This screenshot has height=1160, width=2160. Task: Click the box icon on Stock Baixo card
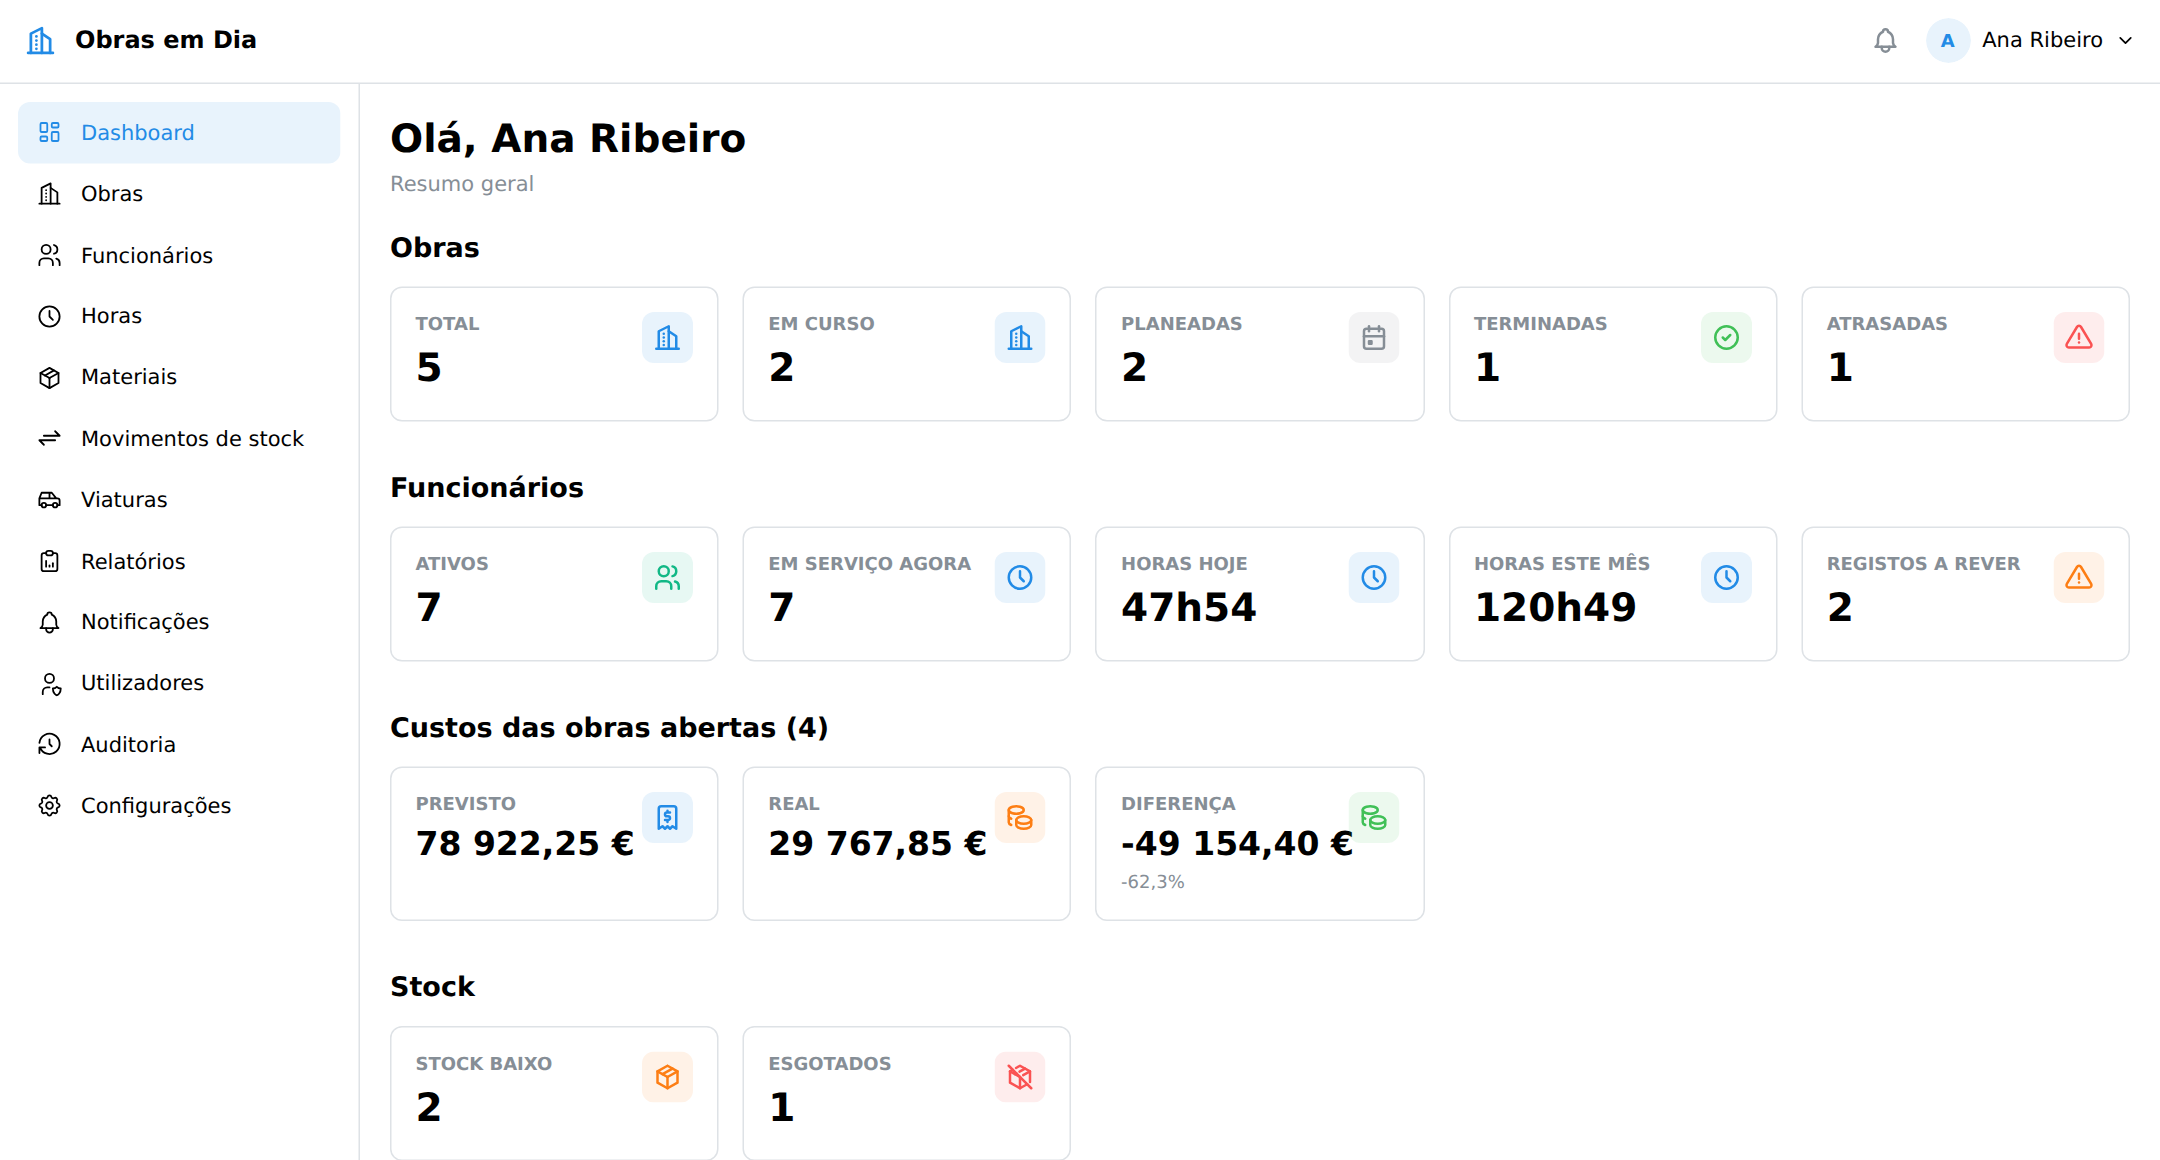(667, 1077)
